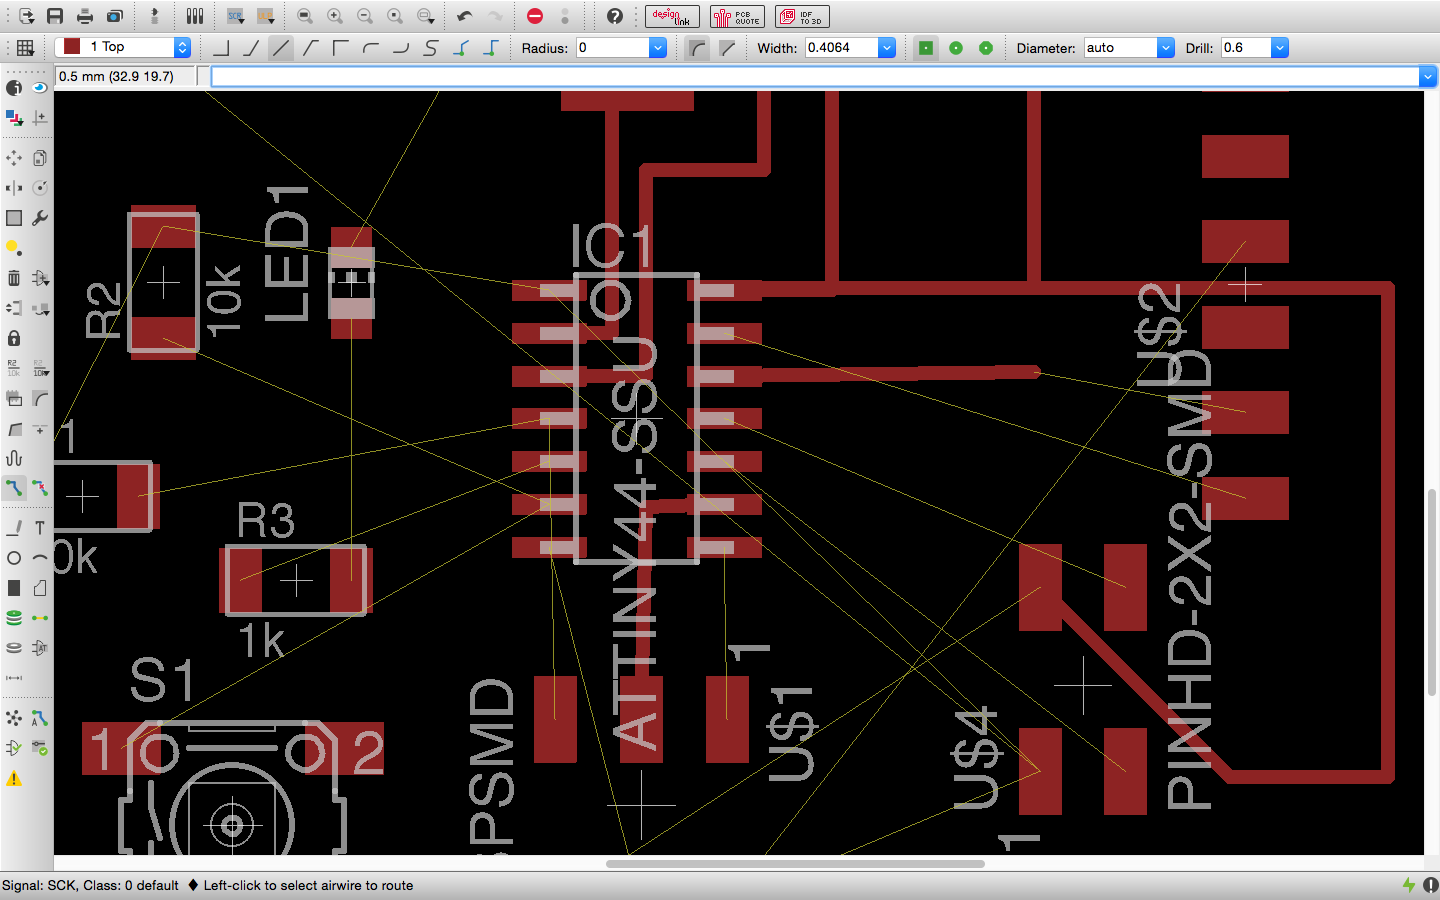Click the horizontal scrollbar thumb

pyautogui.click(x=795, y=864)
